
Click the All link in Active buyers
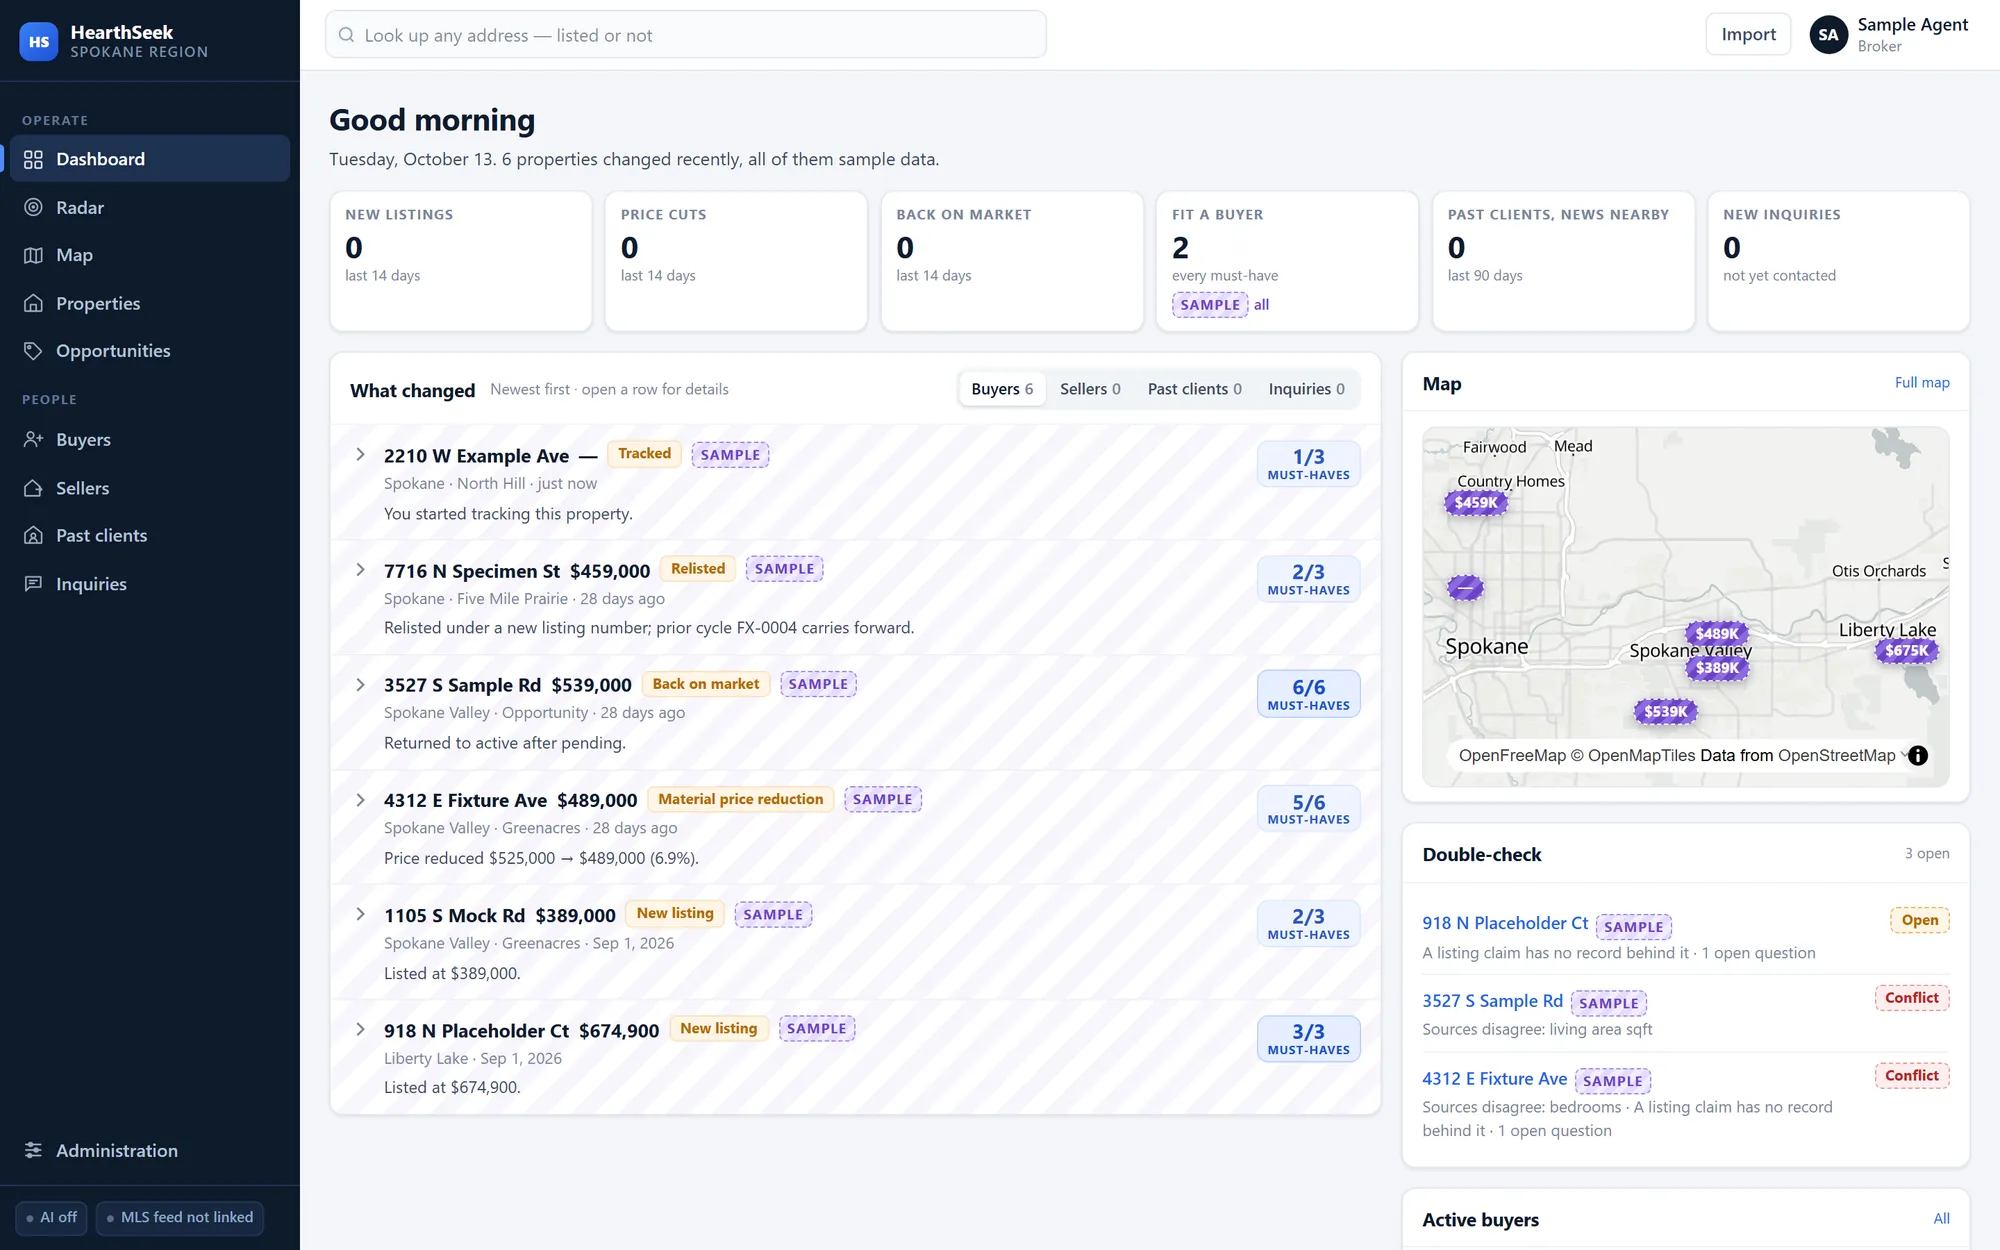pos(1941,1218)
